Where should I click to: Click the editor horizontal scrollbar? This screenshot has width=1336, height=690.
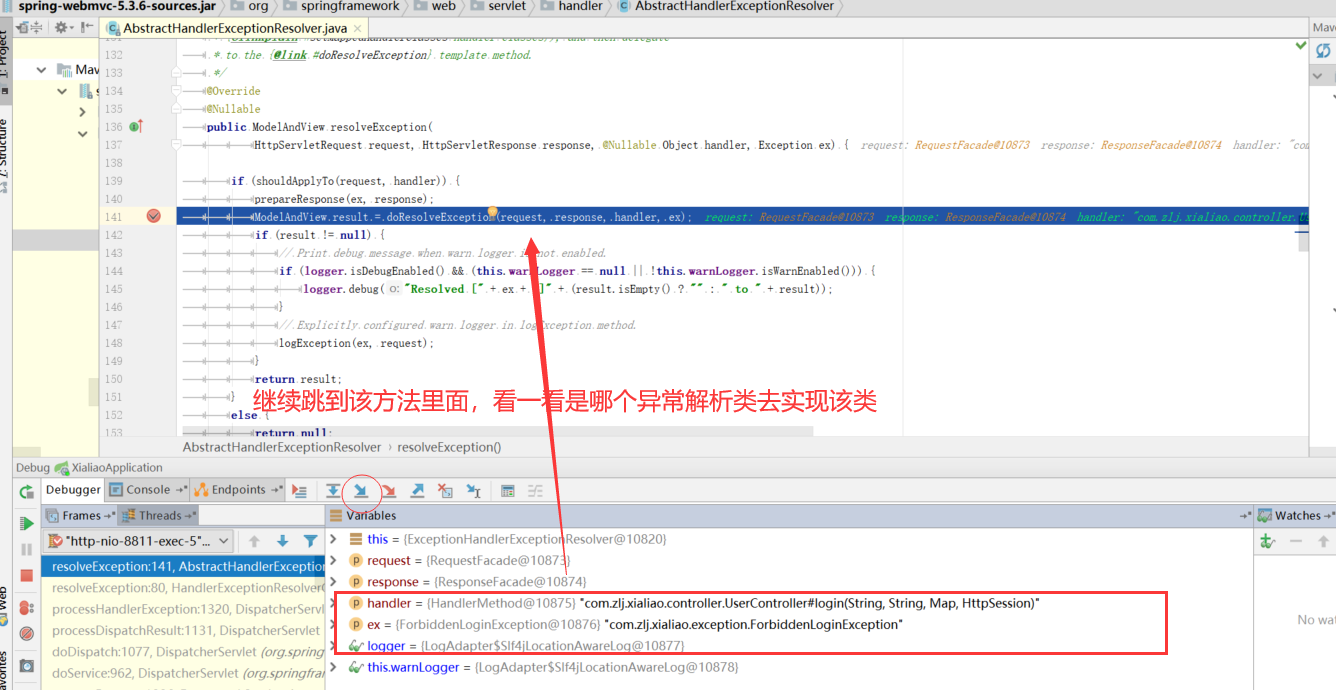[497, 431]
